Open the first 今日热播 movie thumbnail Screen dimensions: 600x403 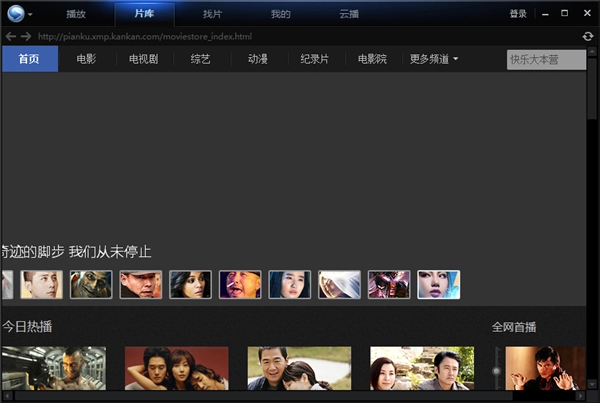pyautogui.click(x=53, y=368)
